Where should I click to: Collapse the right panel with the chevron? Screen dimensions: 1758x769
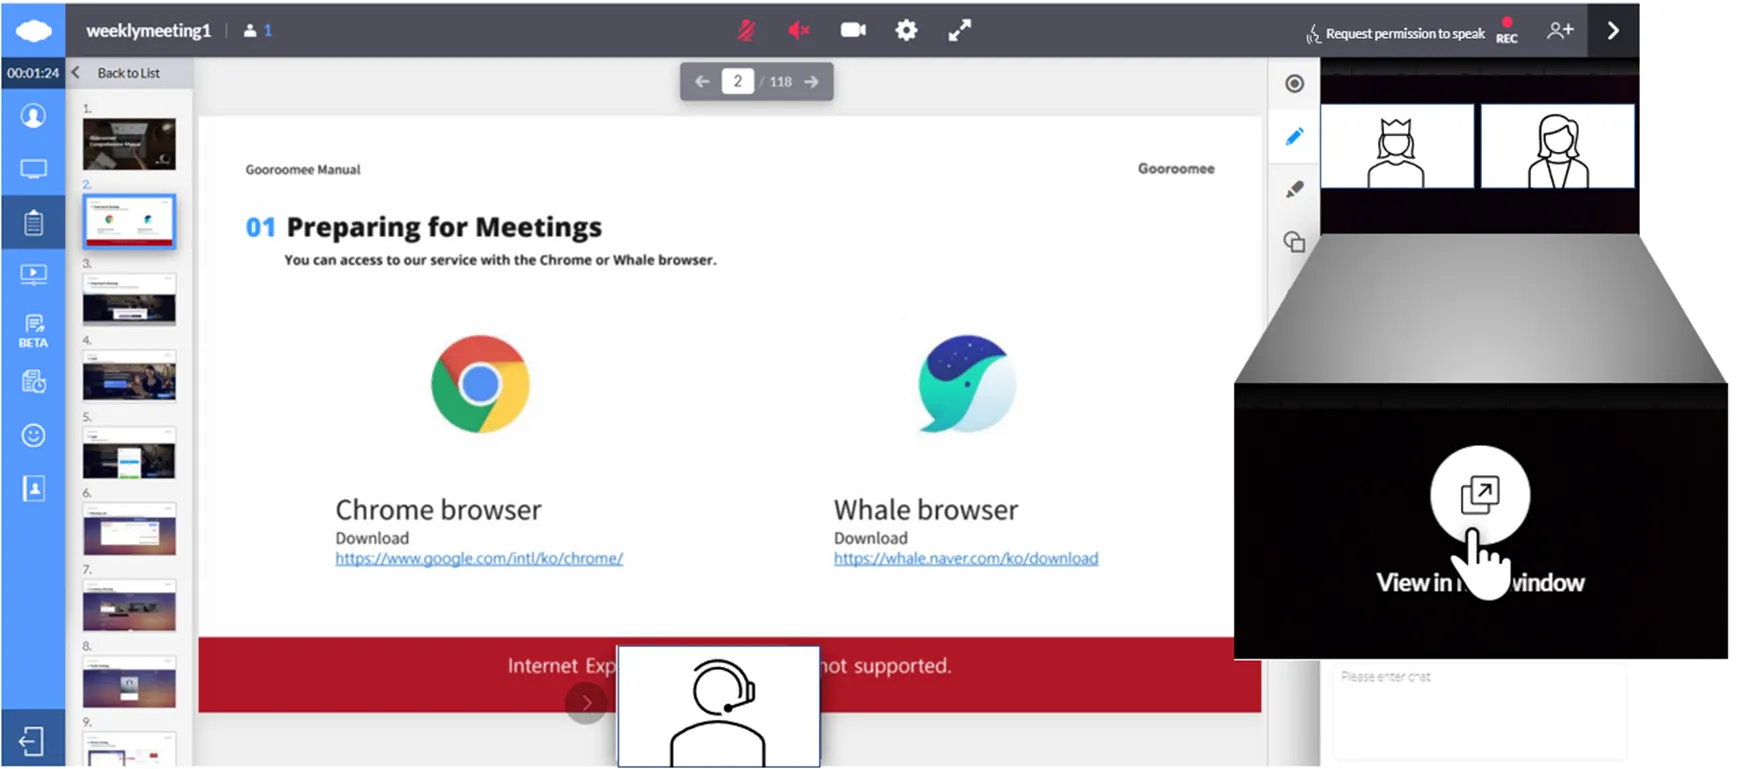pyautogui.click(x=1613, y=31)
